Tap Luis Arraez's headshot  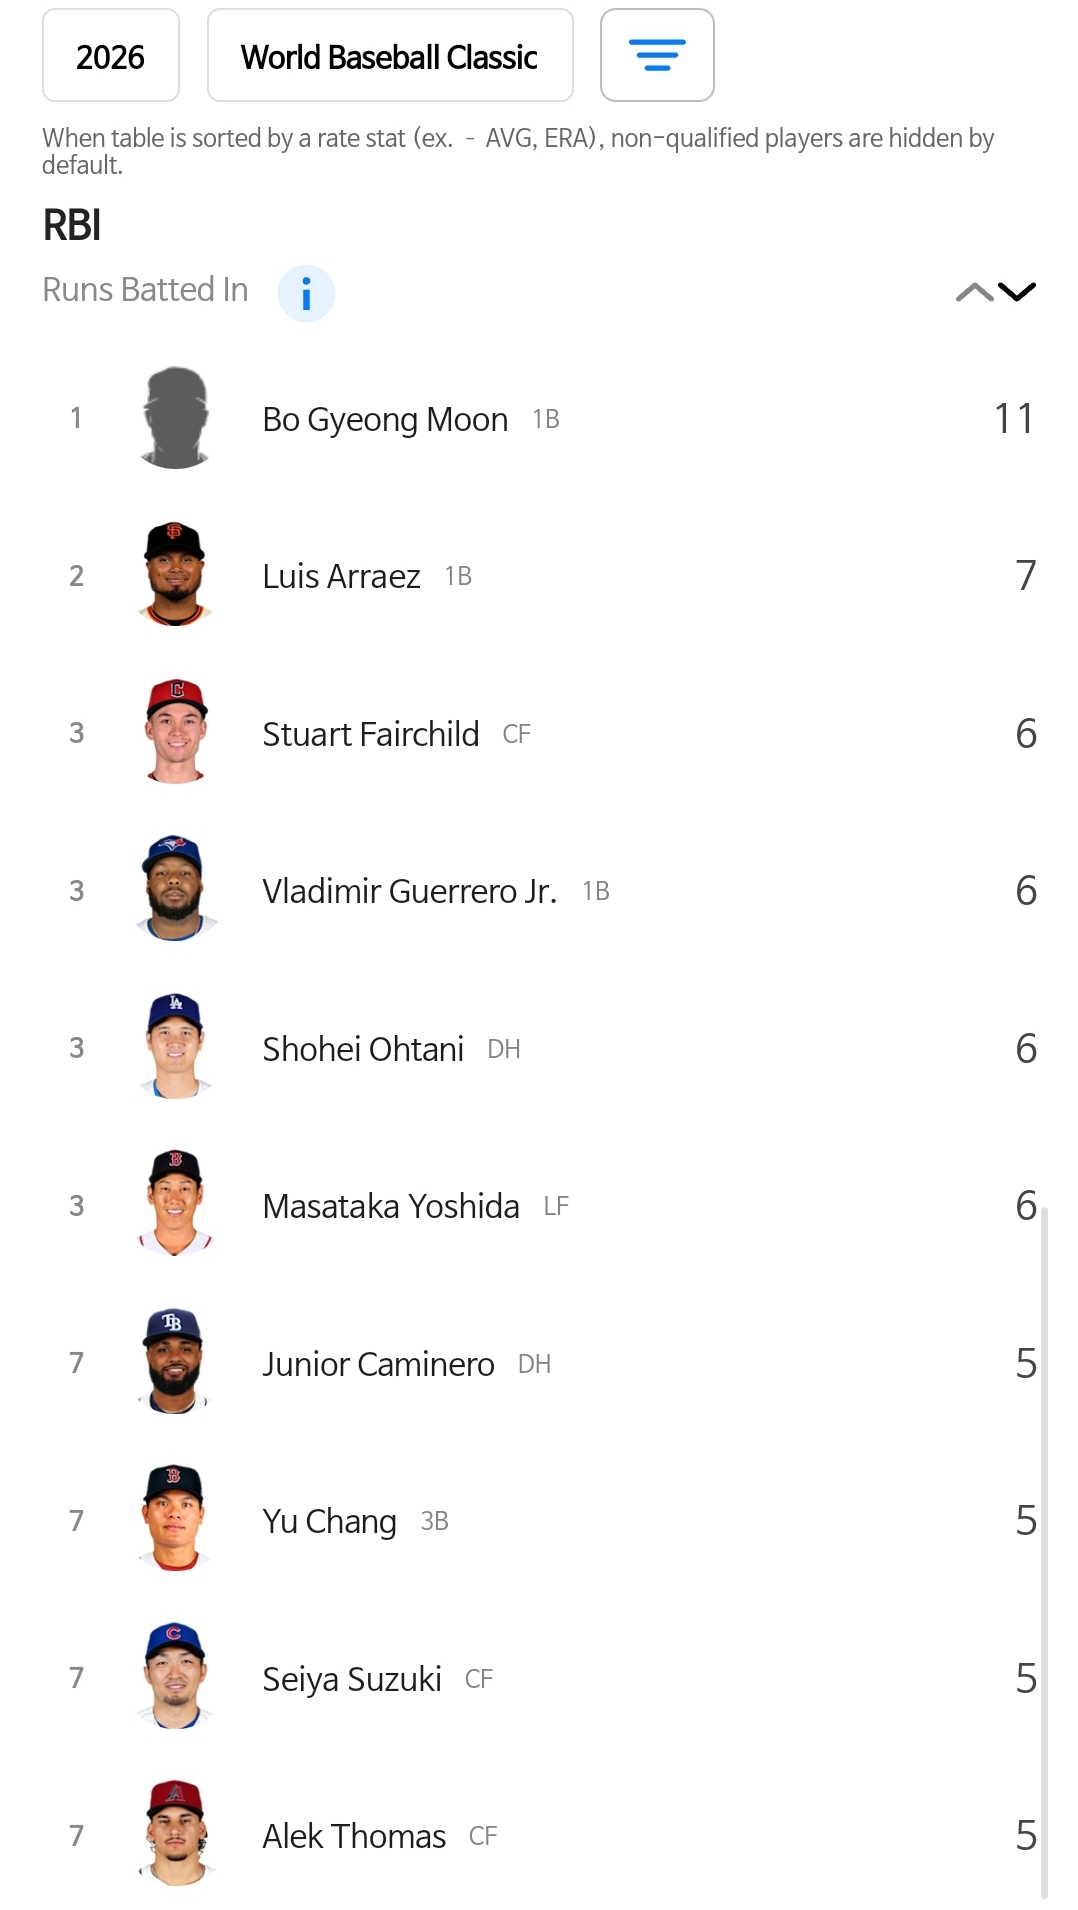176,575
